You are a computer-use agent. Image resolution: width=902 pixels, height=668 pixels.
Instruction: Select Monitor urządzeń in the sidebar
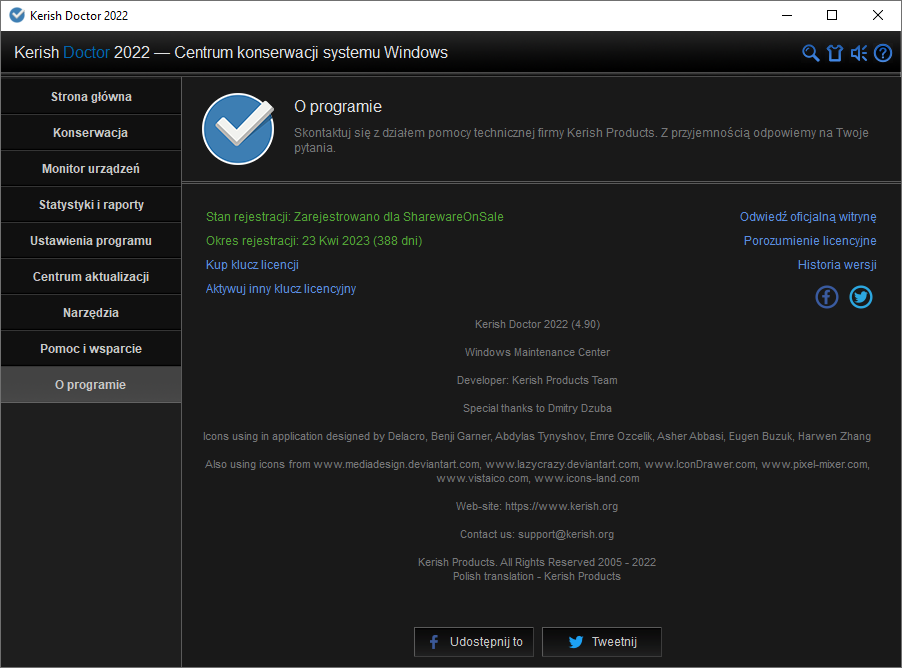tap(91, 169)
